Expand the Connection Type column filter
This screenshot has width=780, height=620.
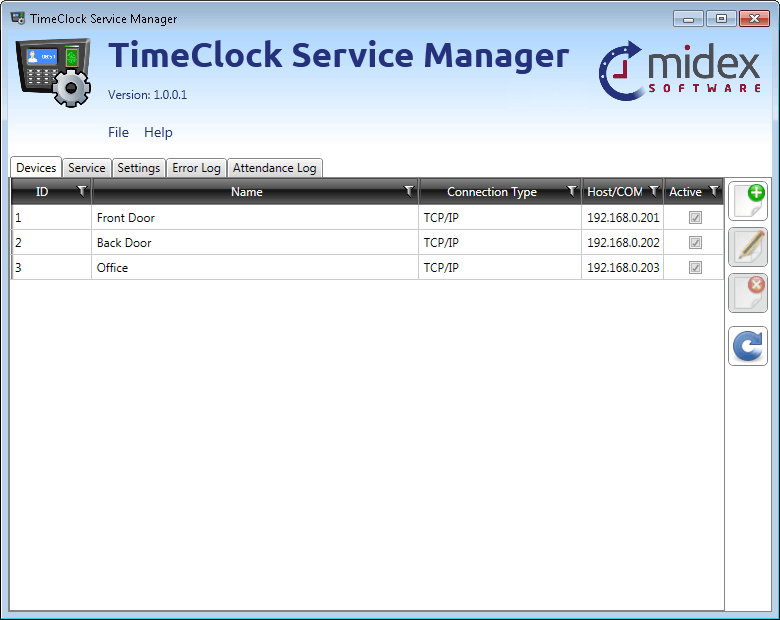tap(572, 191)
